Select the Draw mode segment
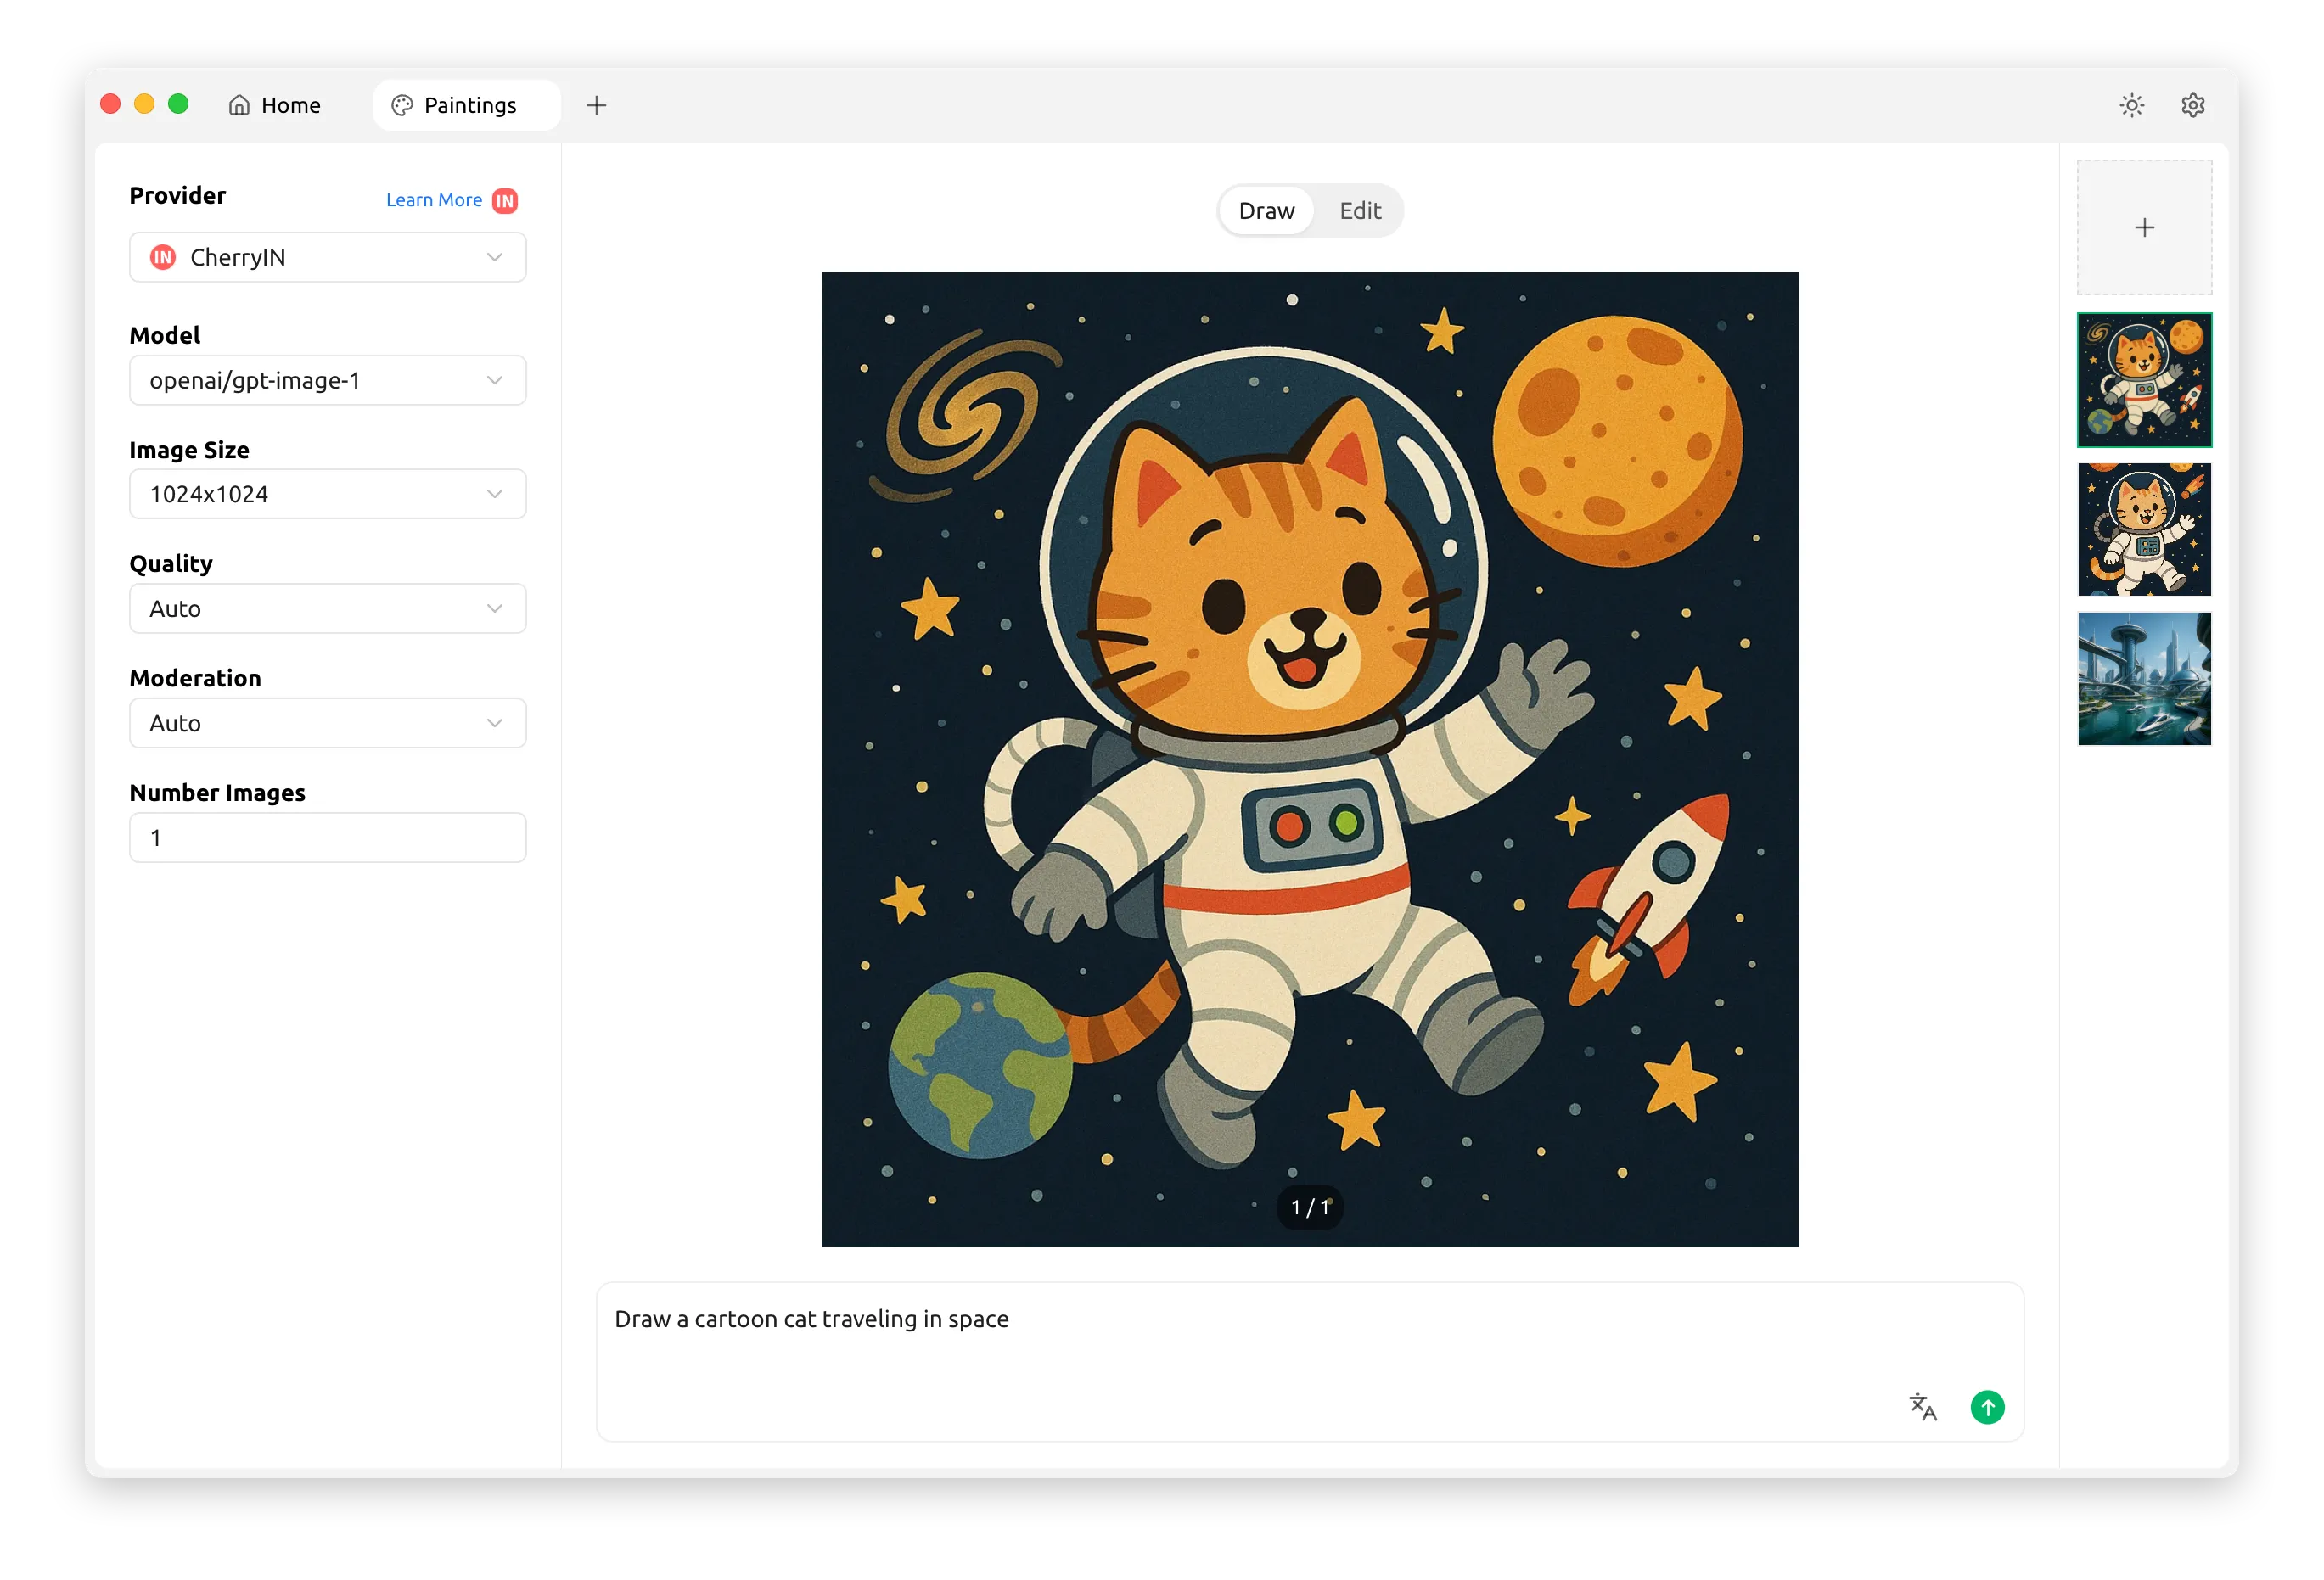Image resolution: width=2324 pixels, height=1580 pixels. 1266,211
